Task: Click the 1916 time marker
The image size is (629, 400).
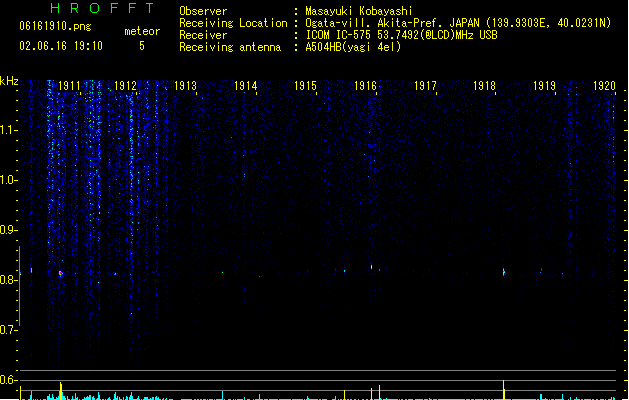Action: tap(365, 86)
